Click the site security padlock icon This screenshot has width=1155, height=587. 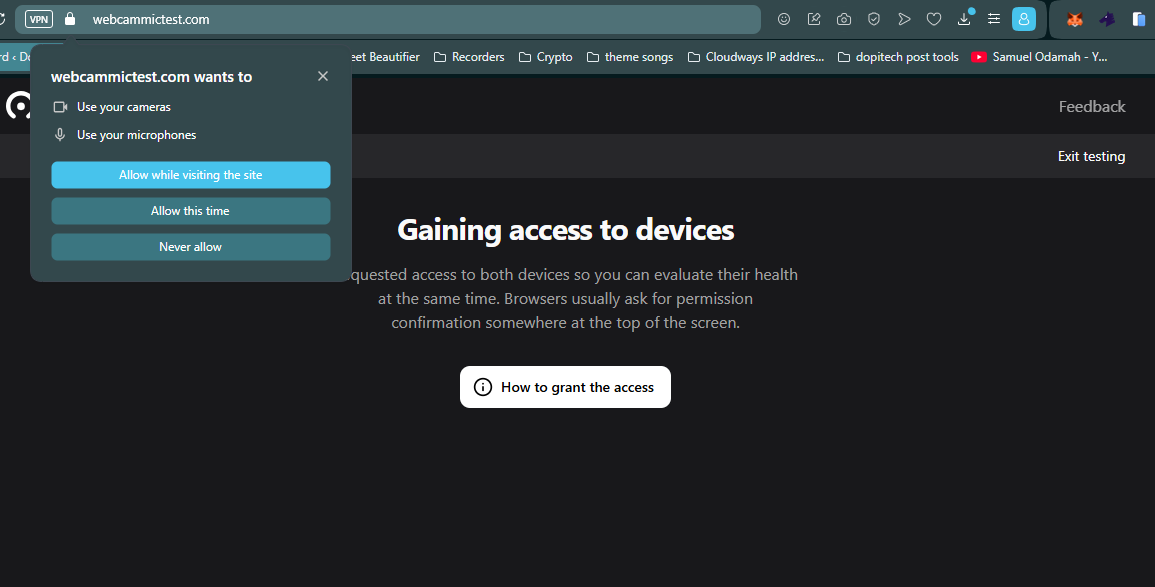[69, 19]
